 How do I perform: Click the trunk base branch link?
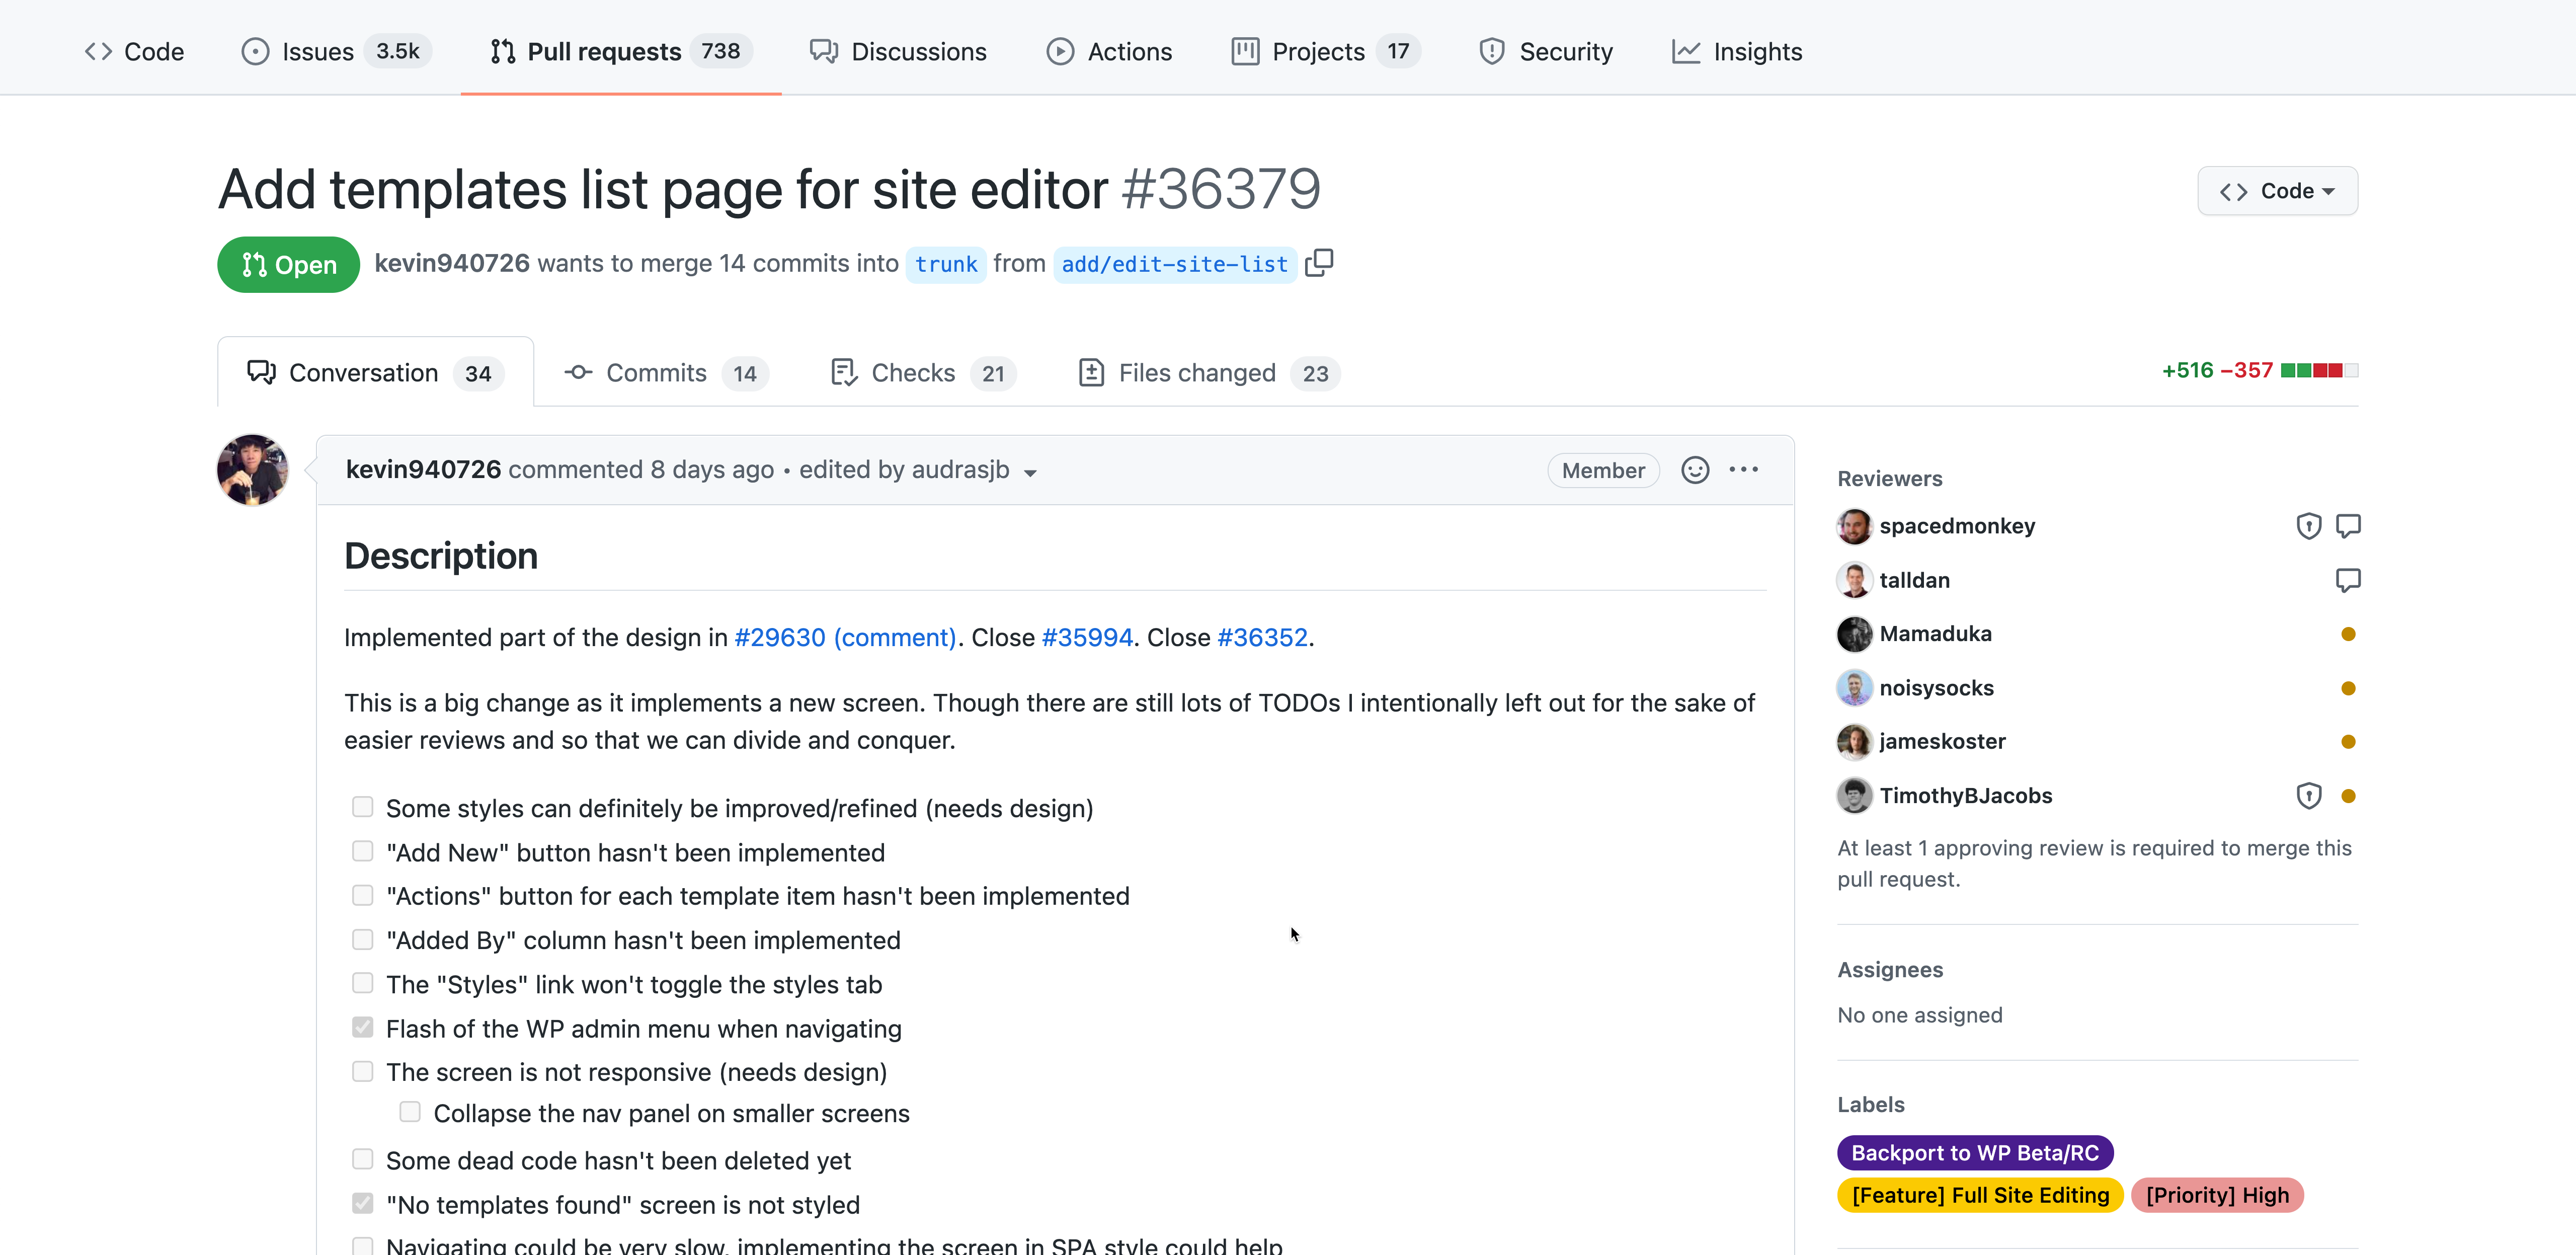coord(945,264)
